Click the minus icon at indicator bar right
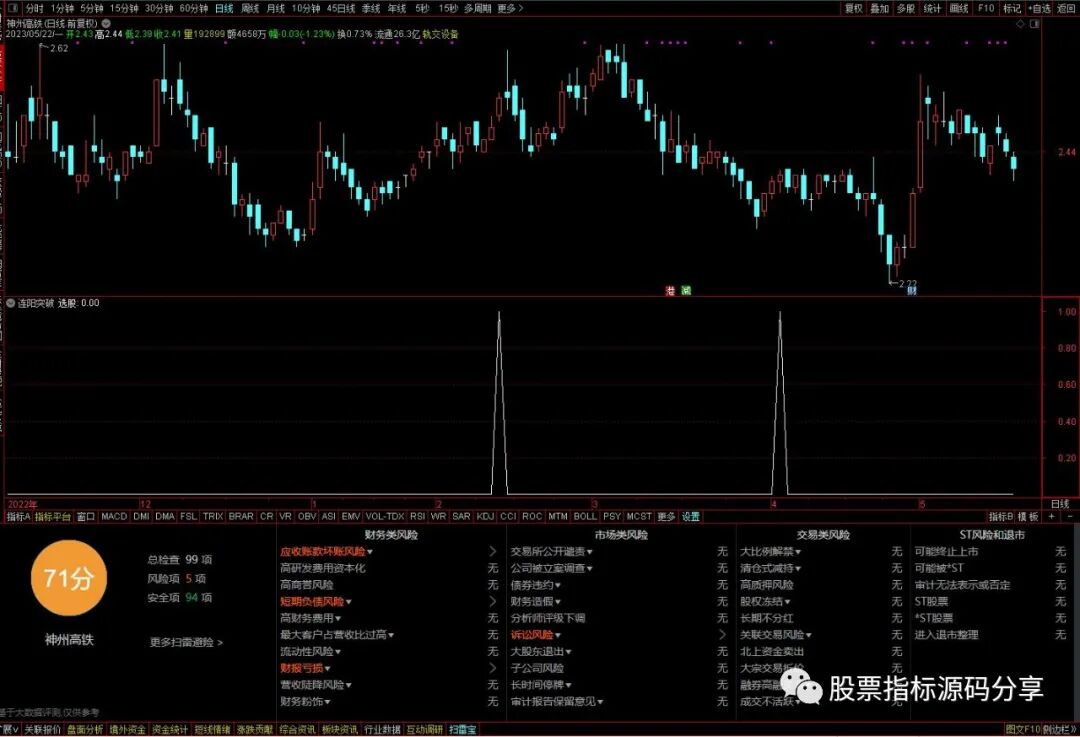This screenshot has height=737, width=1080. tap(1070, 516)
